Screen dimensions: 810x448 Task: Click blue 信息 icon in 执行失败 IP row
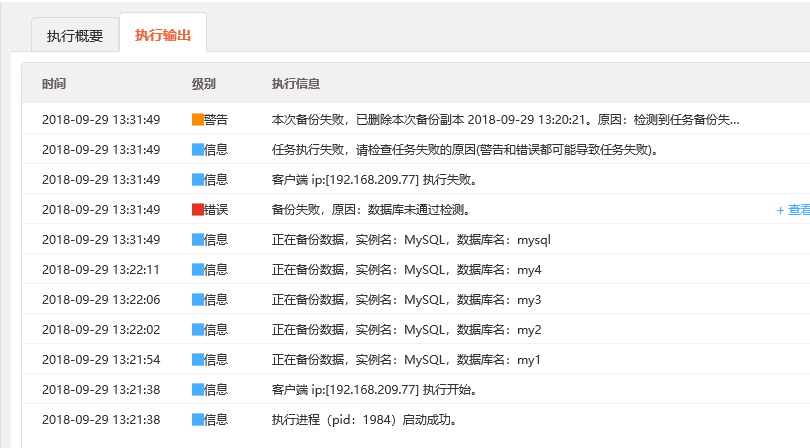[x=197, y=180]
